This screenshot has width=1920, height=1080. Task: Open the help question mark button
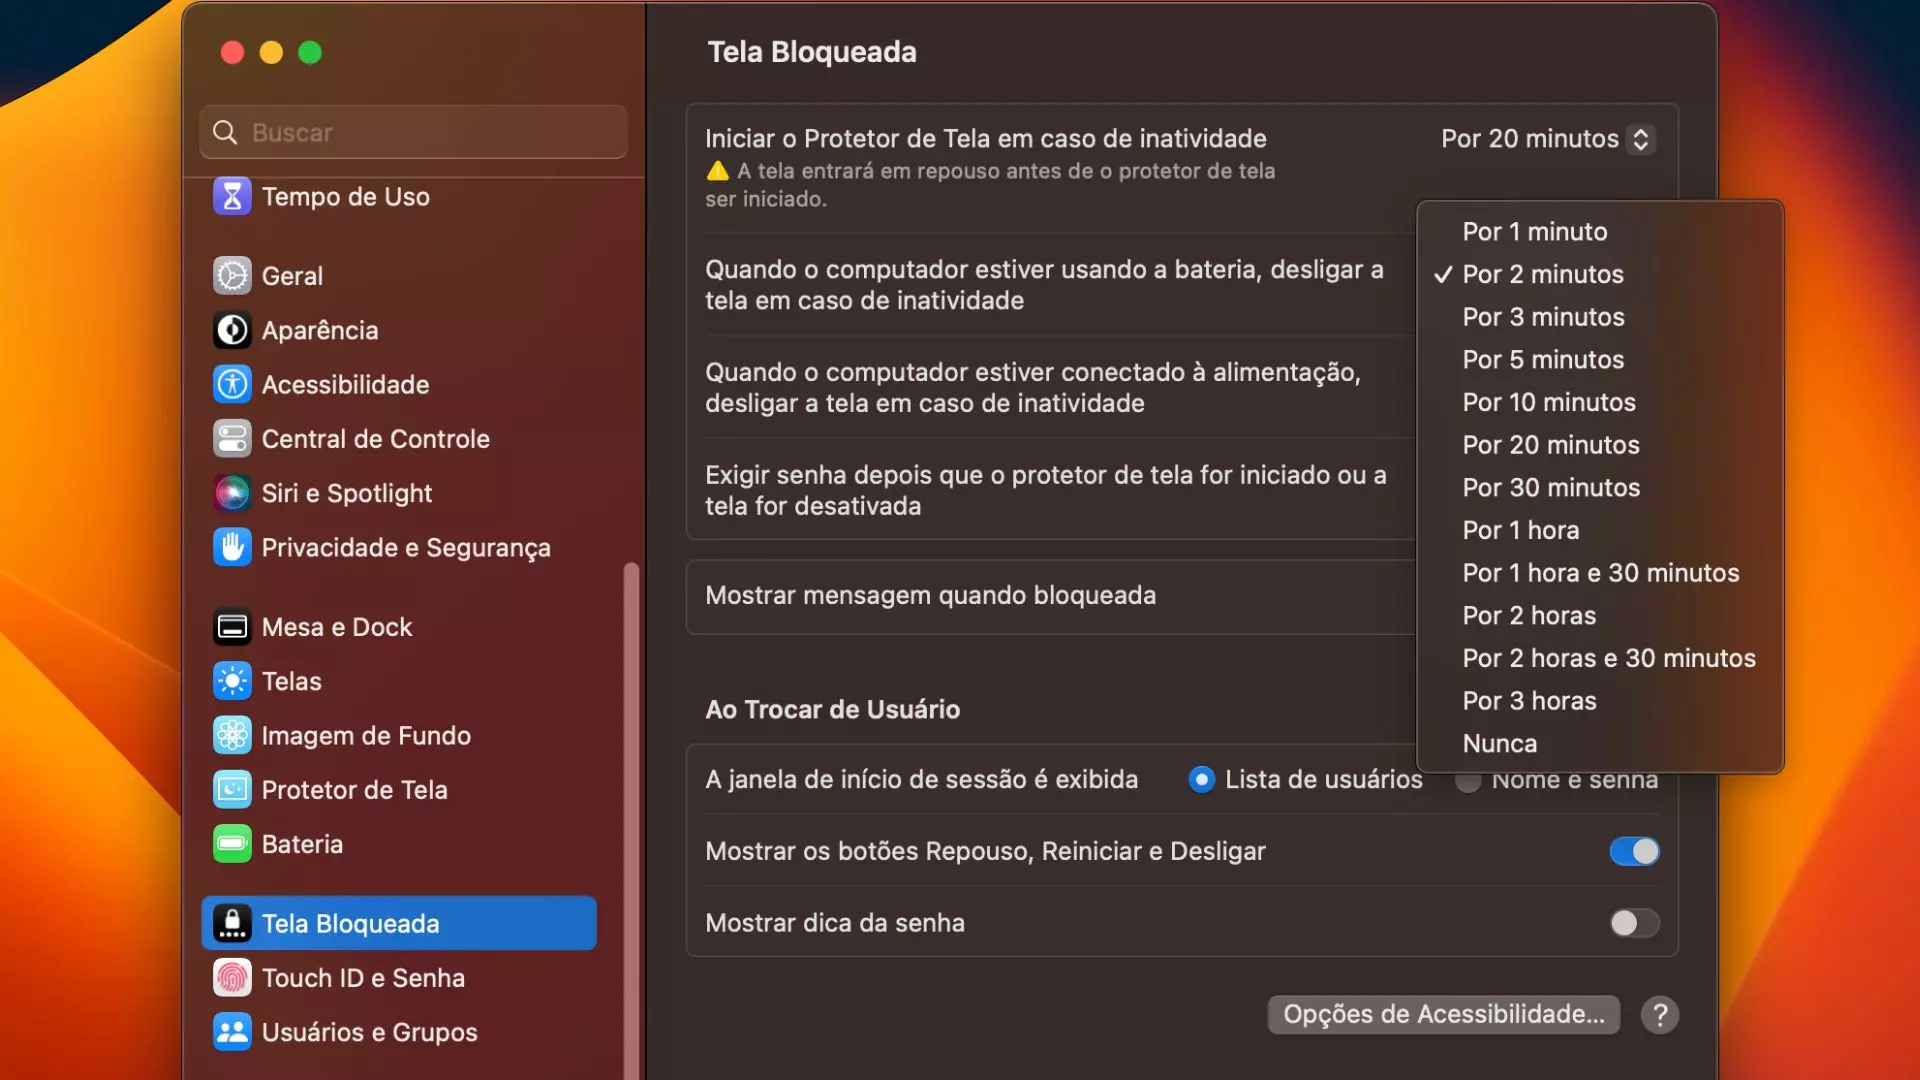1660,1014
